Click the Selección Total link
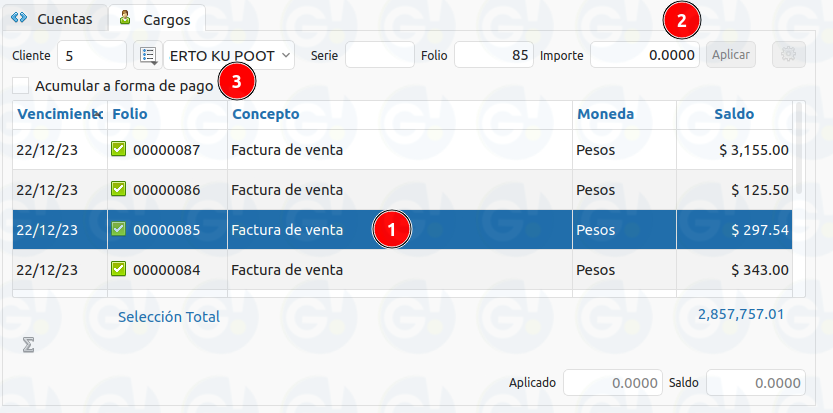Screen dimensions: 833x413 pos(169,317)
